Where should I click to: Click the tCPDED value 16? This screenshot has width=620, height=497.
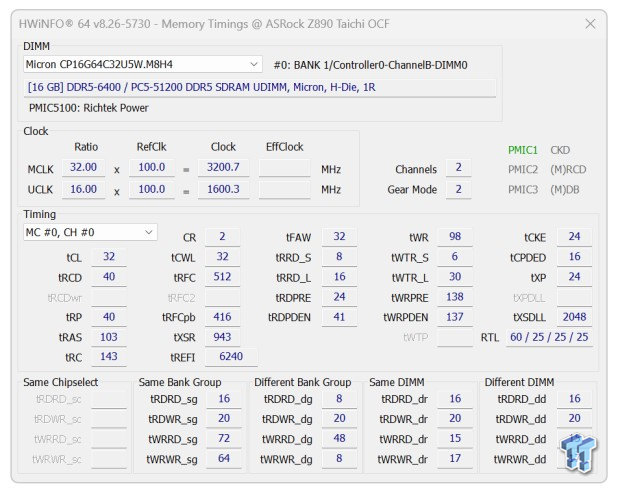pyautogui.click(x=575, y=257)
